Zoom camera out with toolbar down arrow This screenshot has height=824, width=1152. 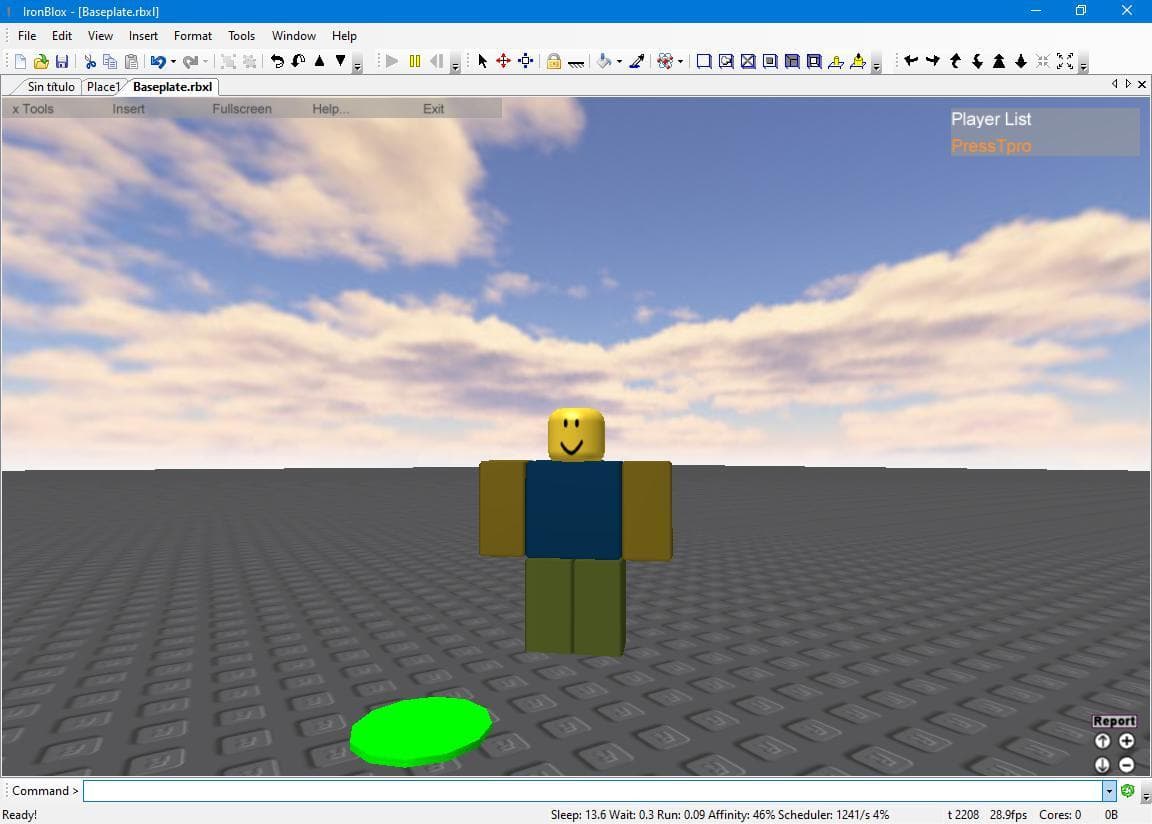[x=1021, y=61]
